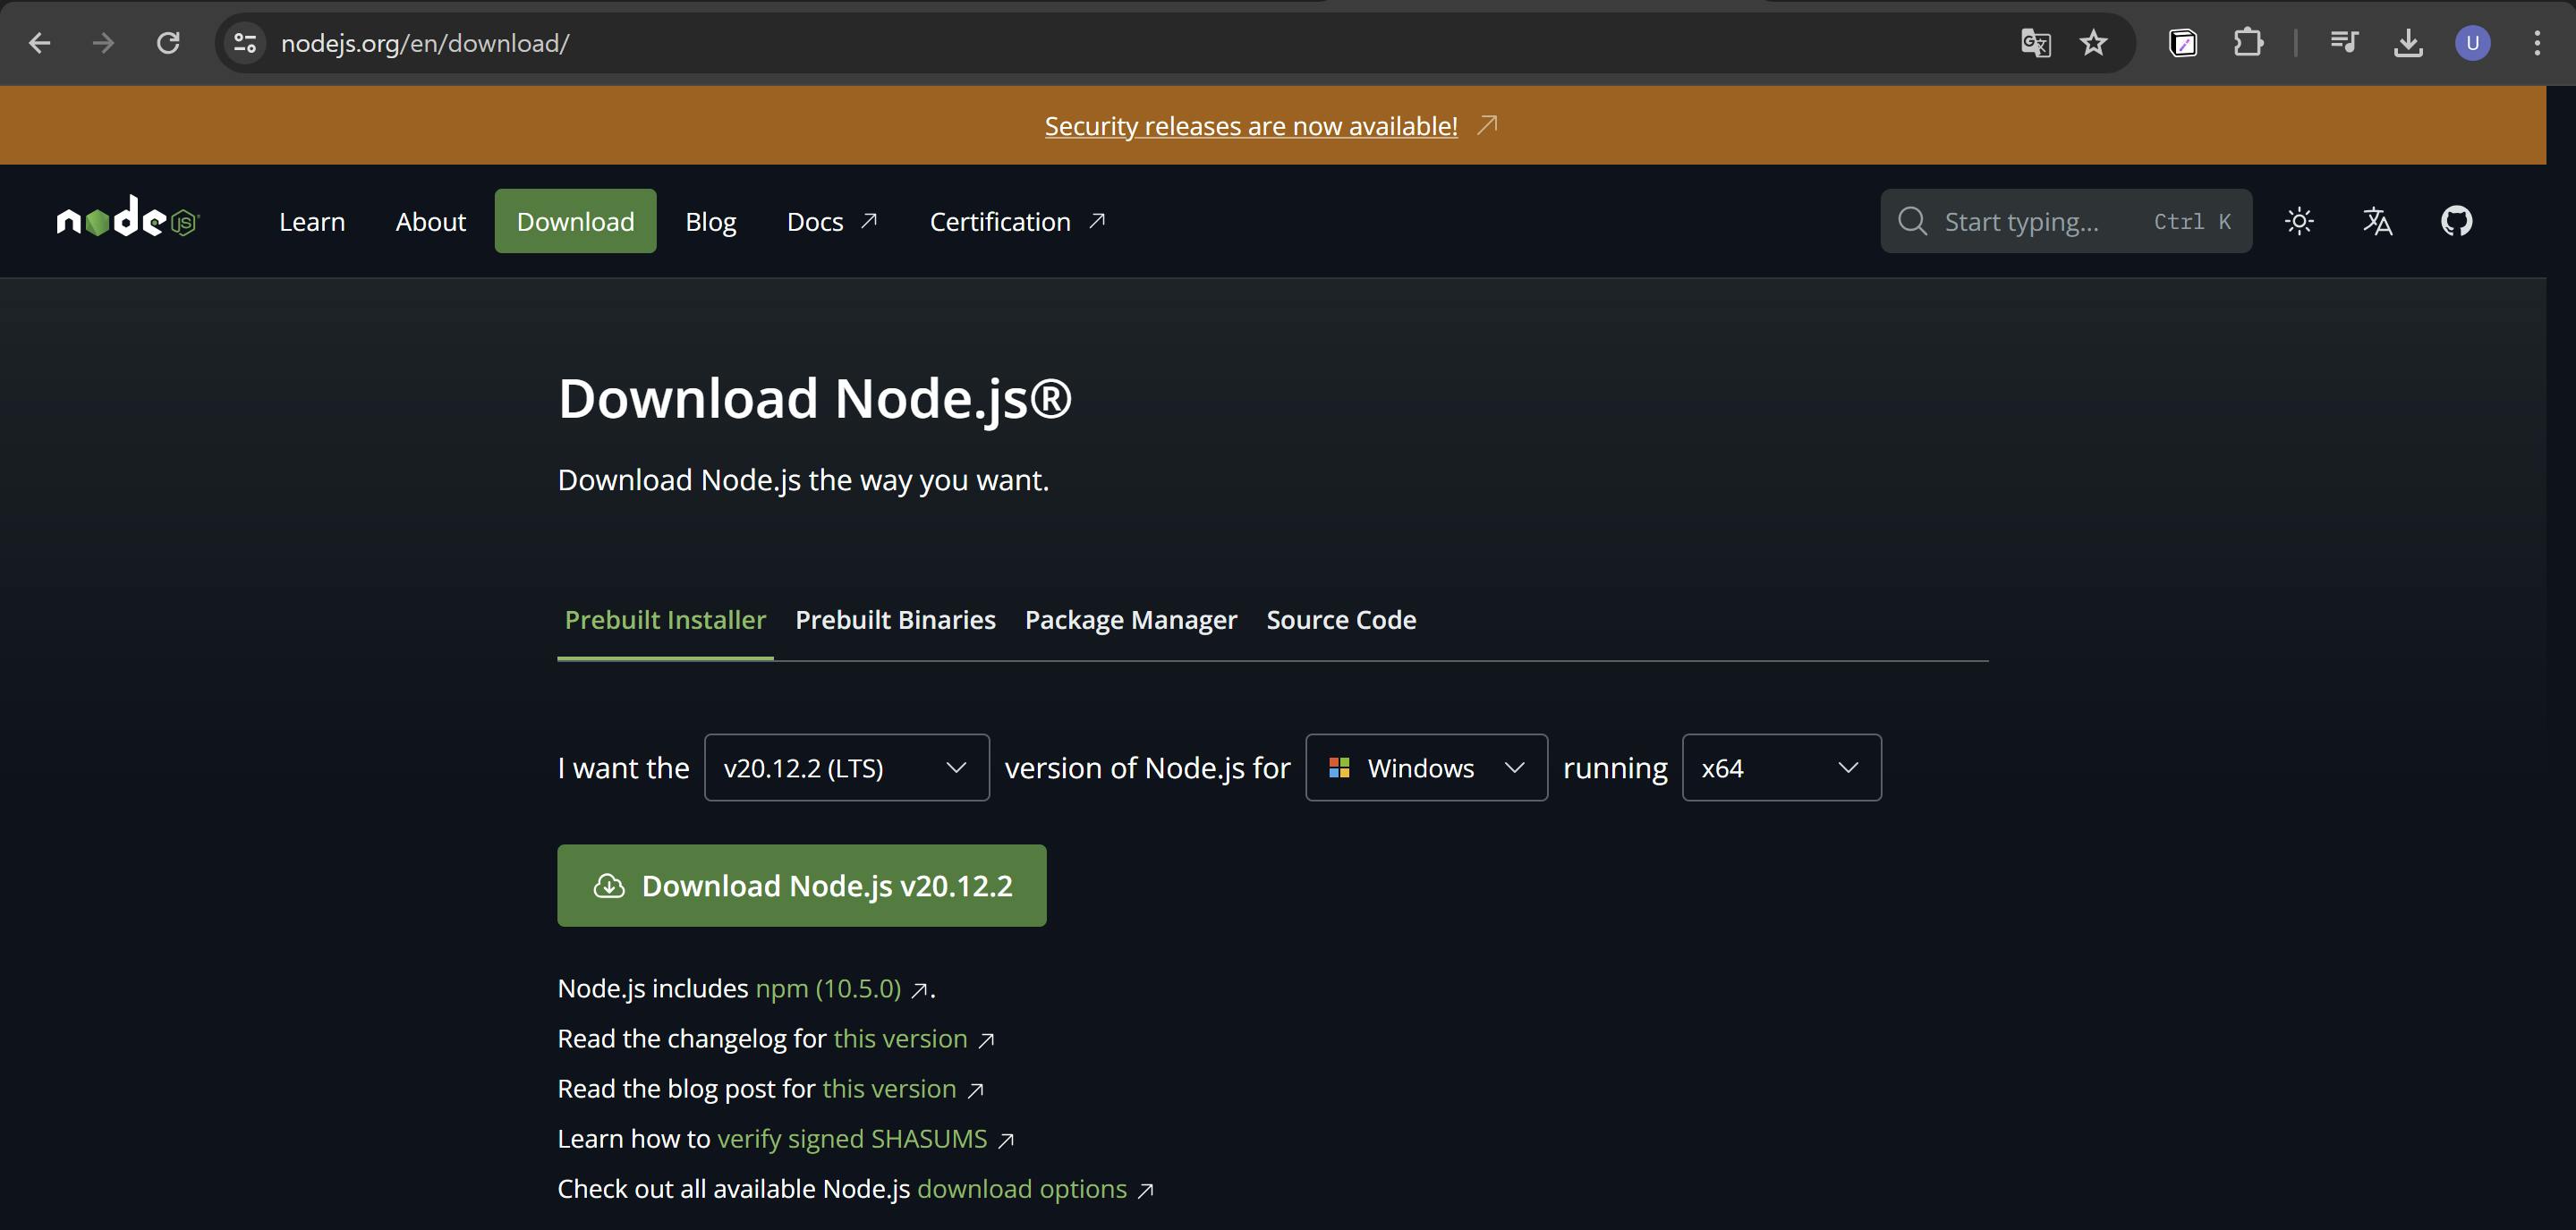2576x1230 pixels.
Task: Toggle the light/dark theme sun icon
Action: (2299, 221)
